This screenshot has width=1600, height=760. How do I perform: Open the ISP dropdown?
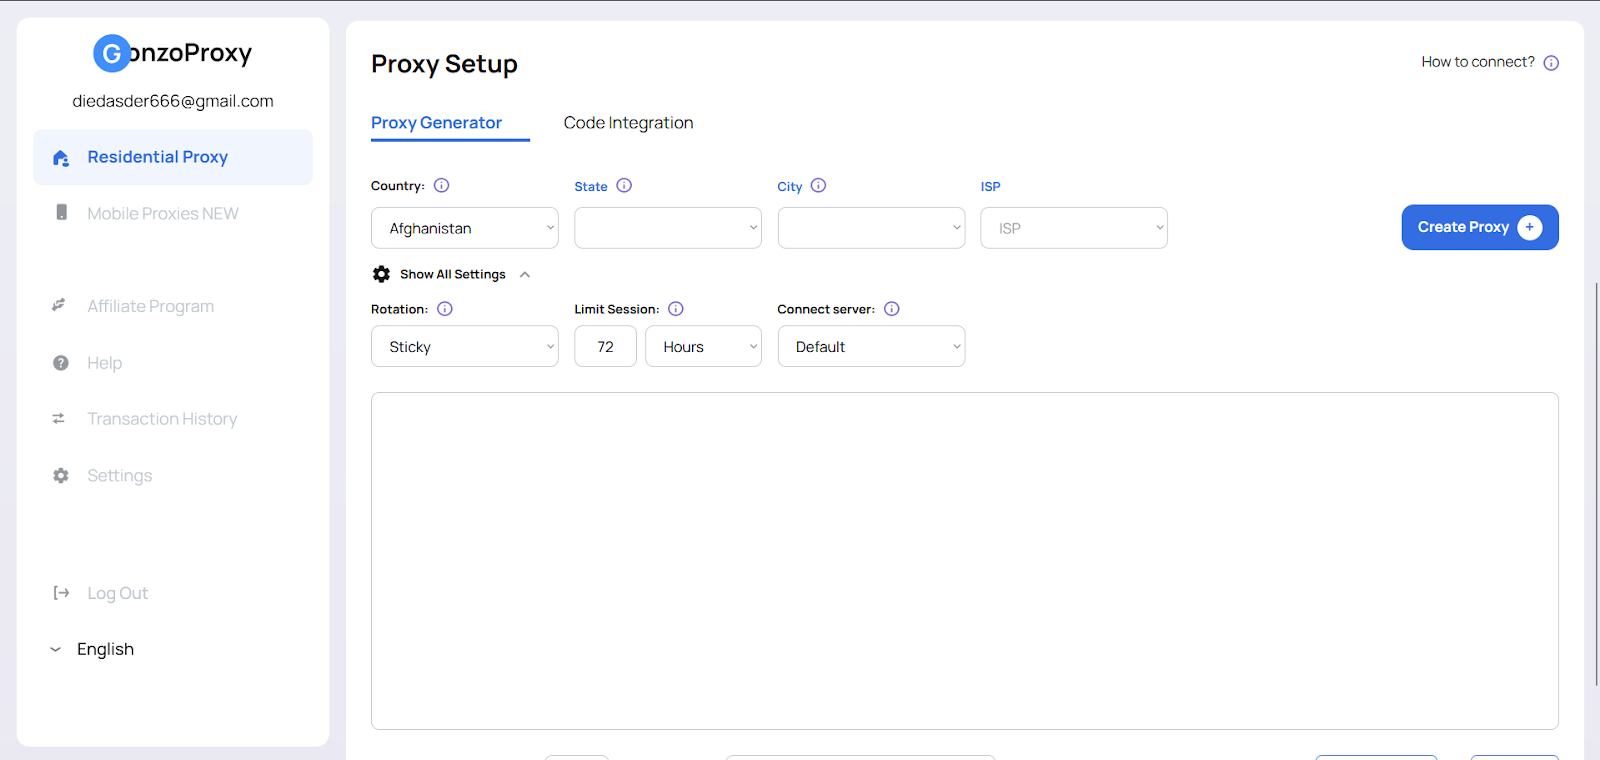(x=1074, y=228)
